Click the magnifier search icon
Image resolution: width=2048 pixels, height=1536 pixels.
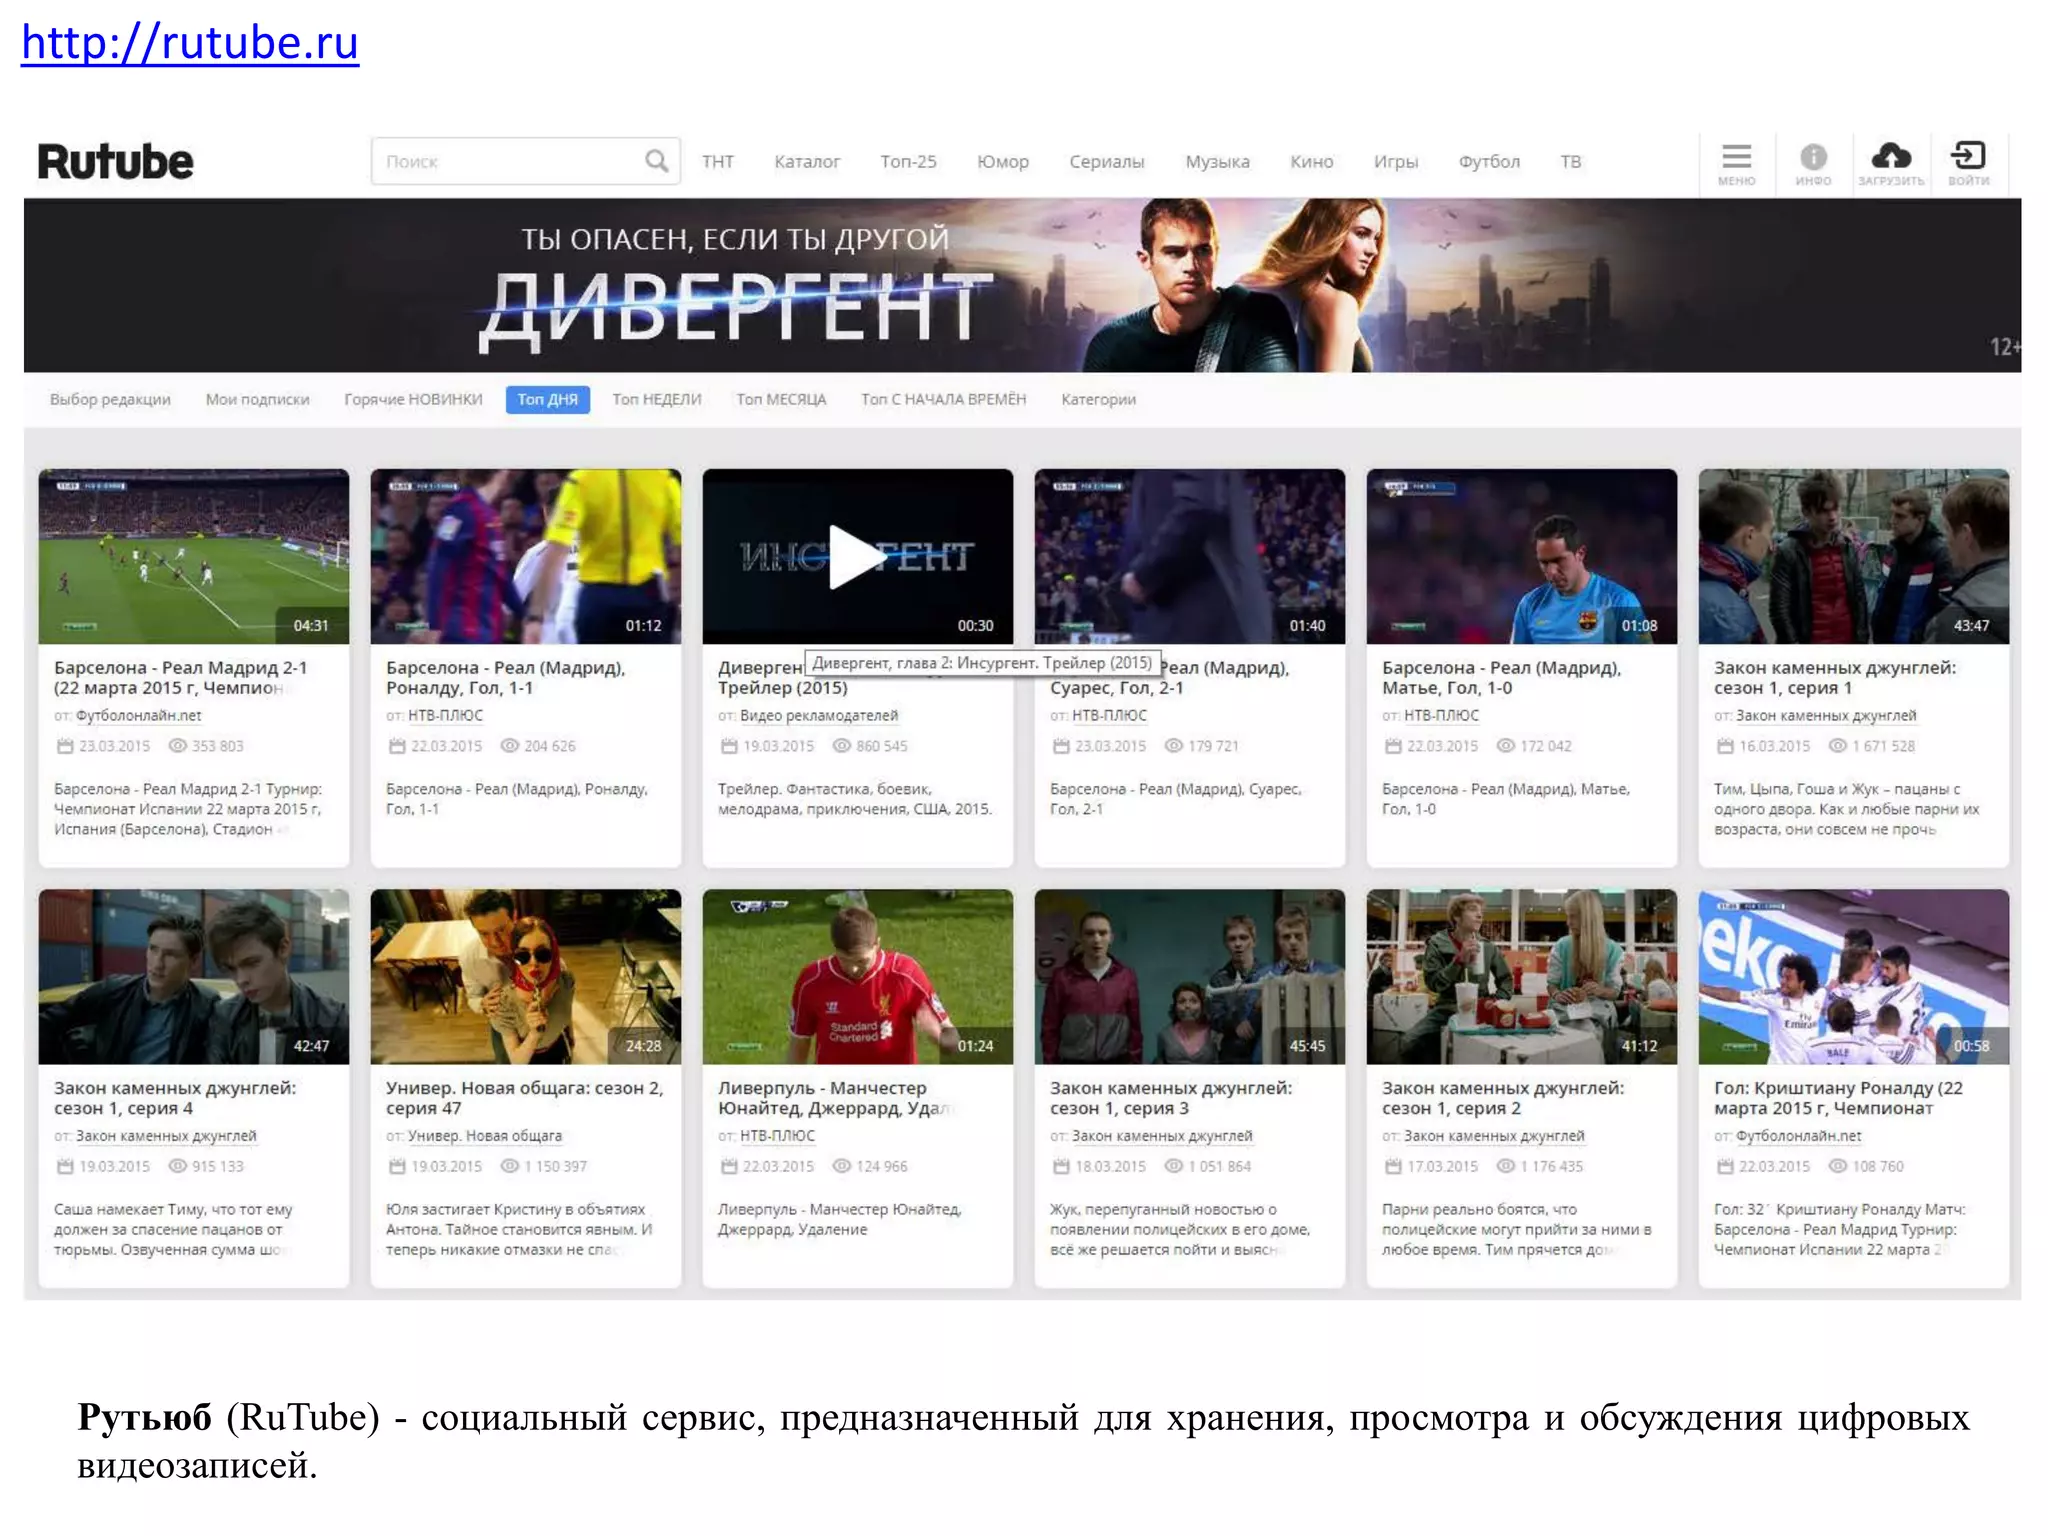pyautogui.click(x=656, y=161)
